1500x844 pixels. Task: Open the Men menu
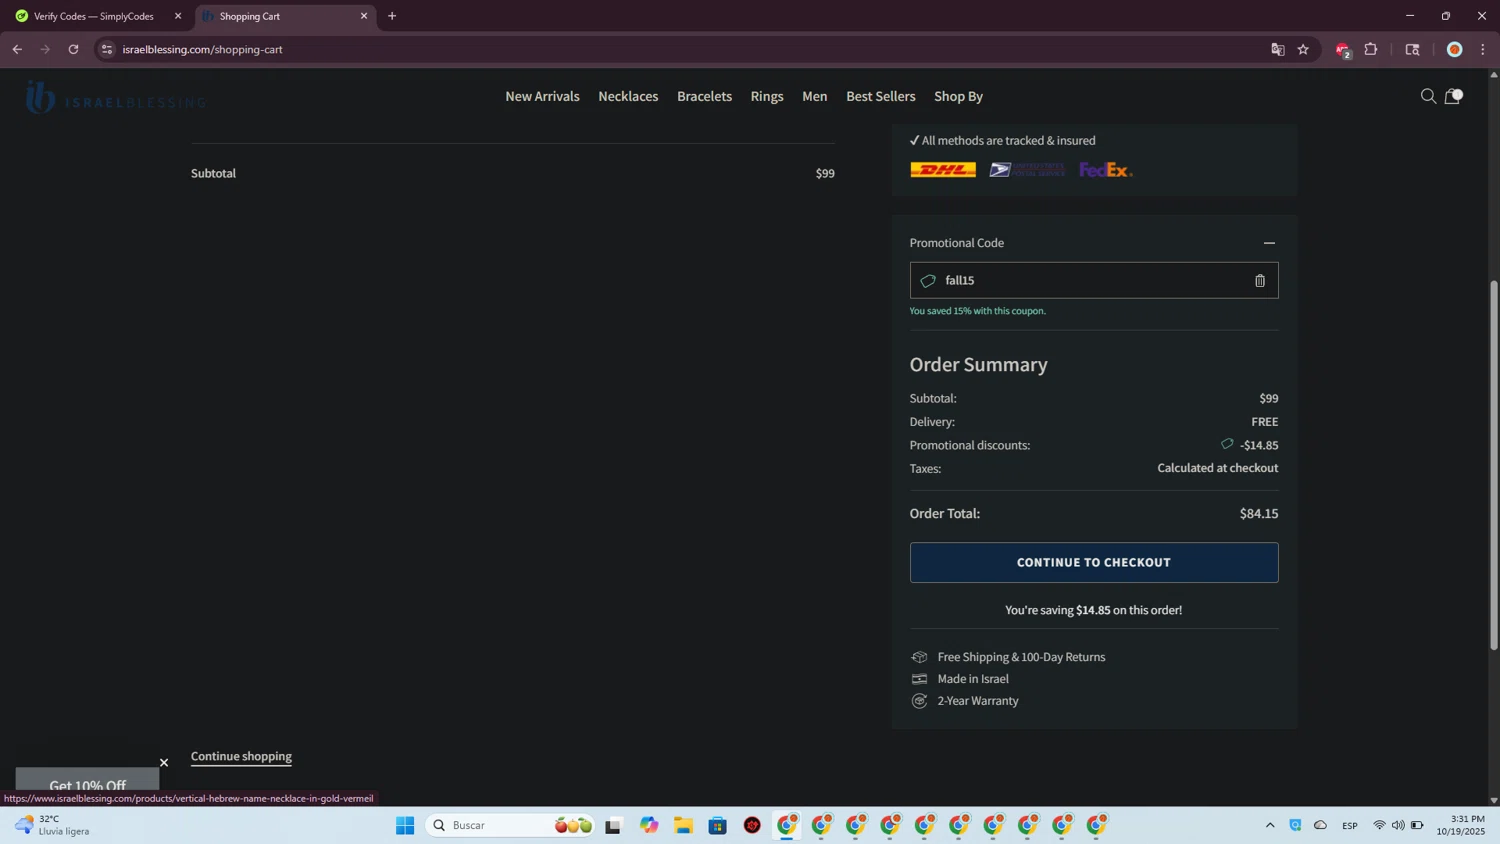coord(815,96)
